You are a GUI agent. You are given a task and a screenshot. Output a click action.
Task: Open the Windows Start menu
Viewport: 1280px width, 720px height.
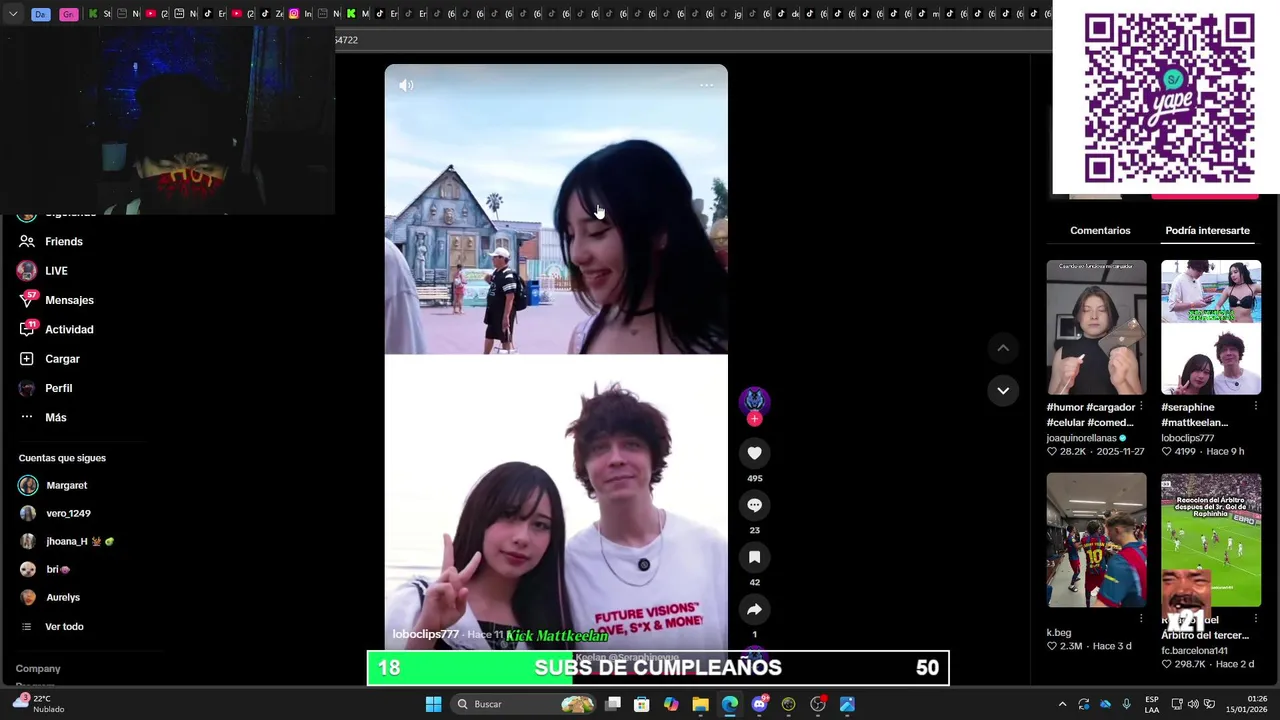click(x=433, y=704)
